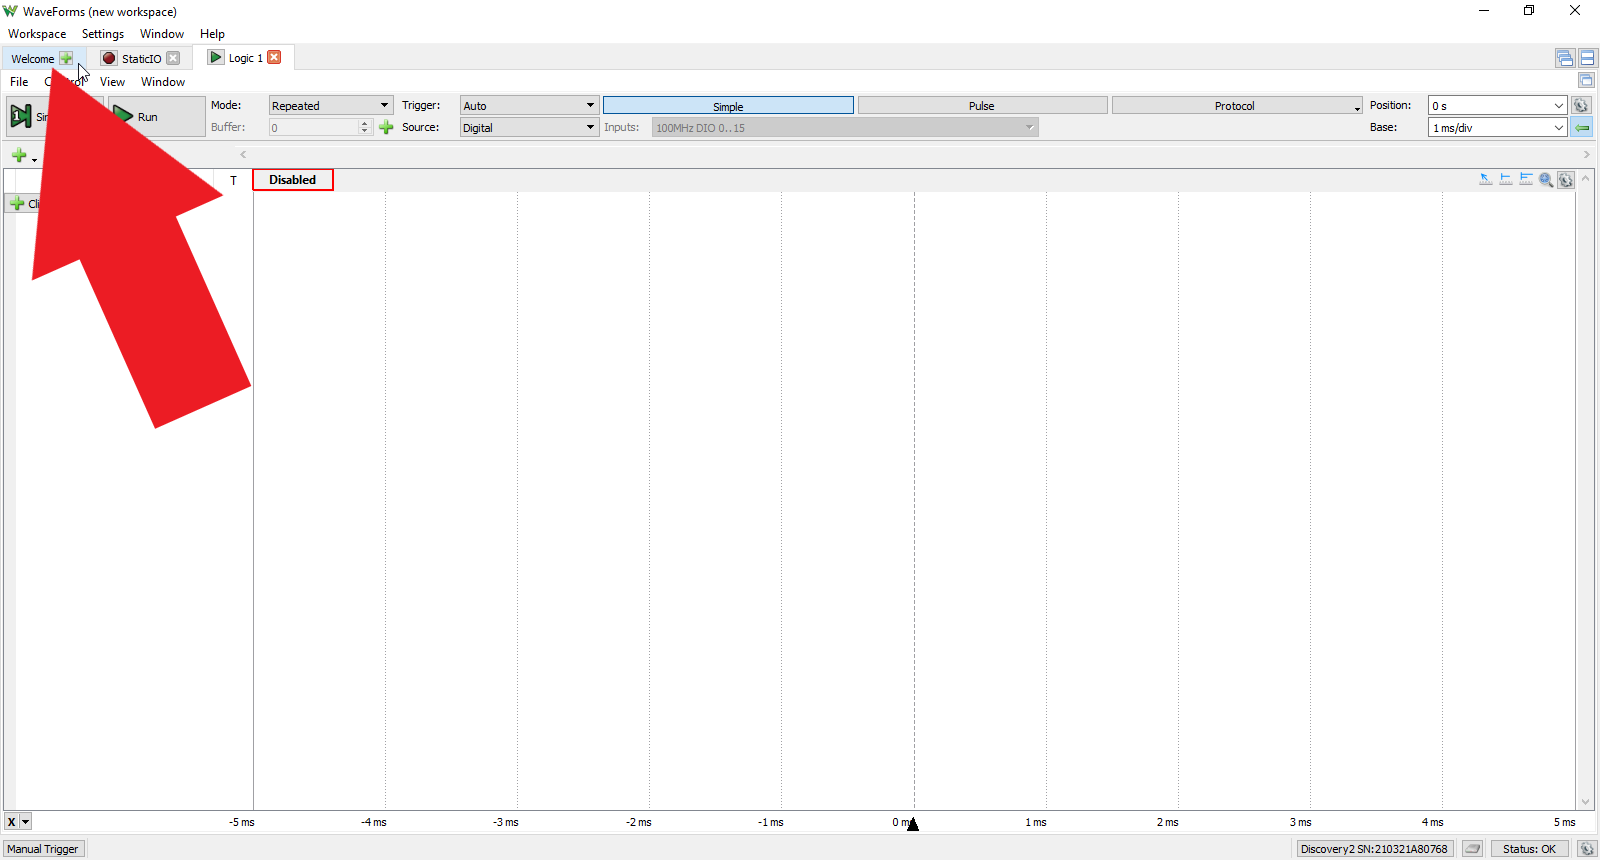Select the Pulse trigger mode
Screen dimensions: 1600x860
click(982, 106)
